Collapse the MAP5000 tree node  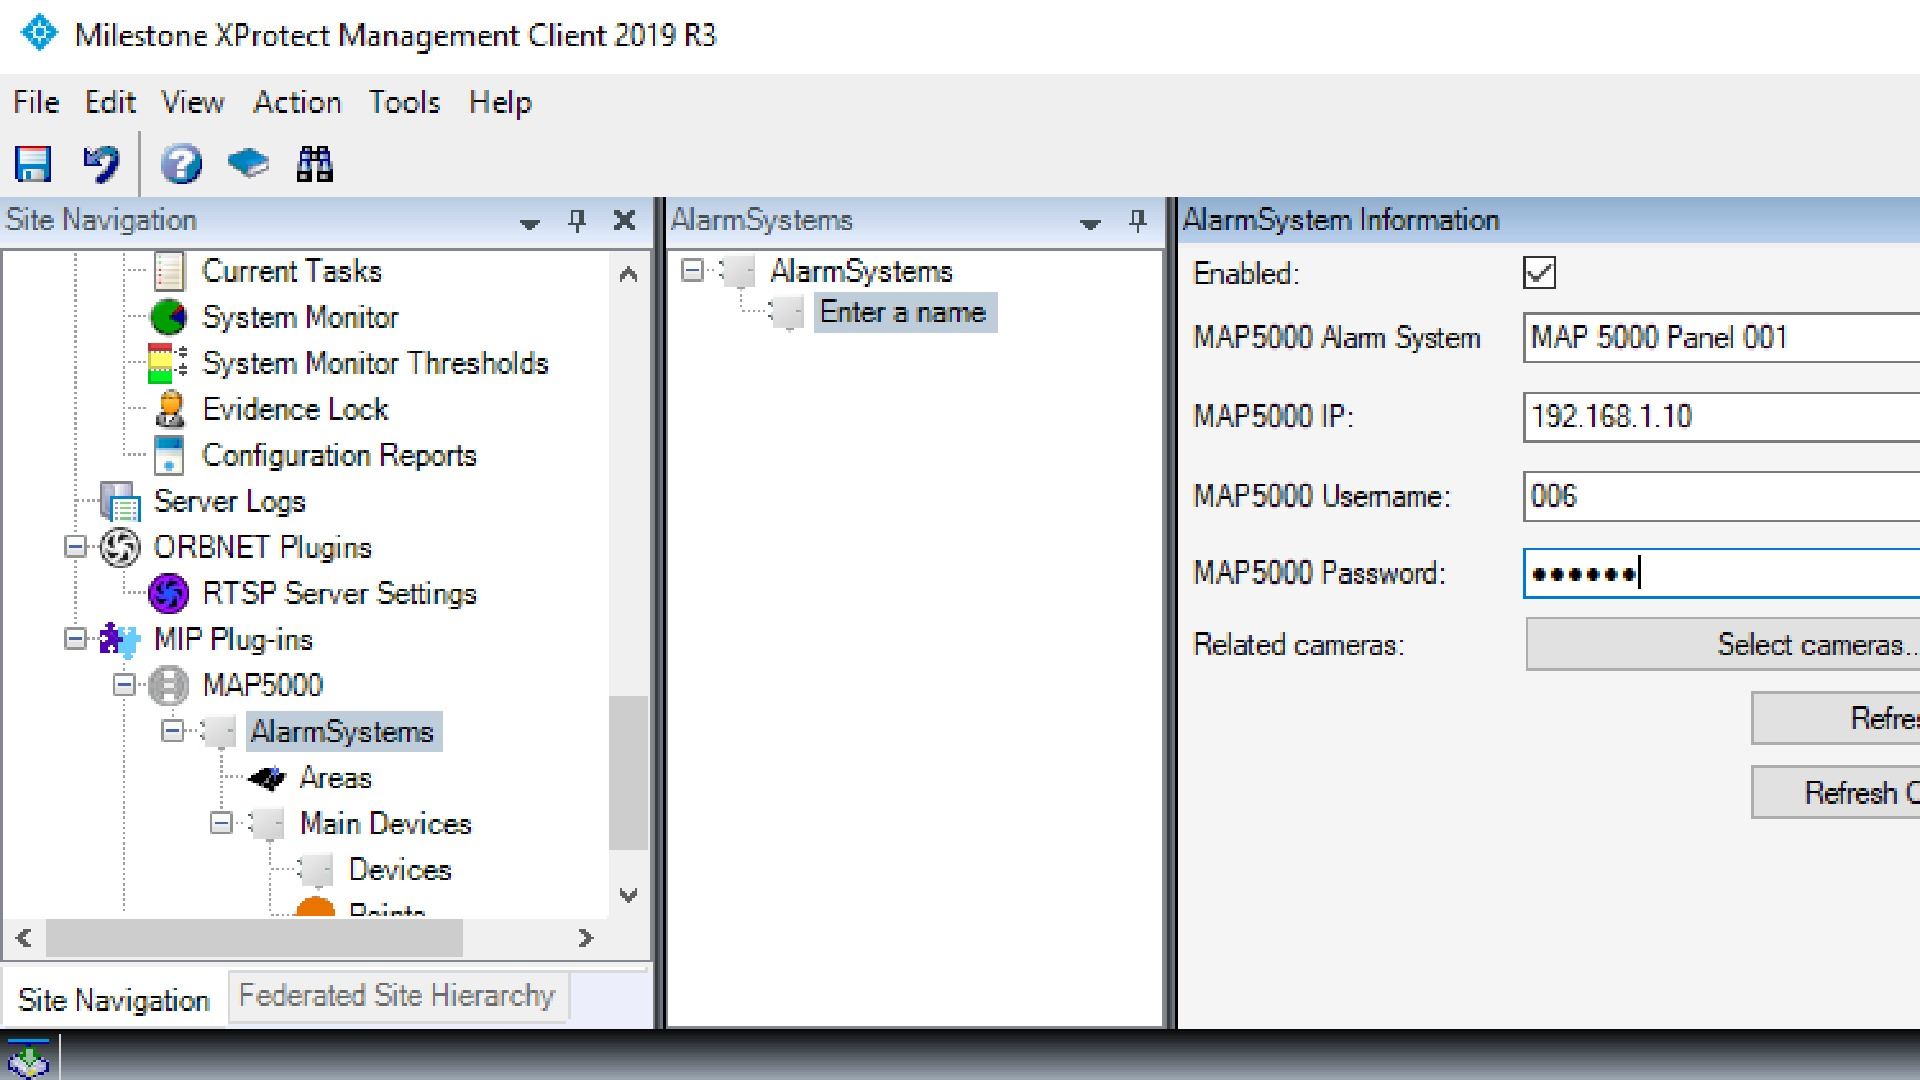(124, 685)
